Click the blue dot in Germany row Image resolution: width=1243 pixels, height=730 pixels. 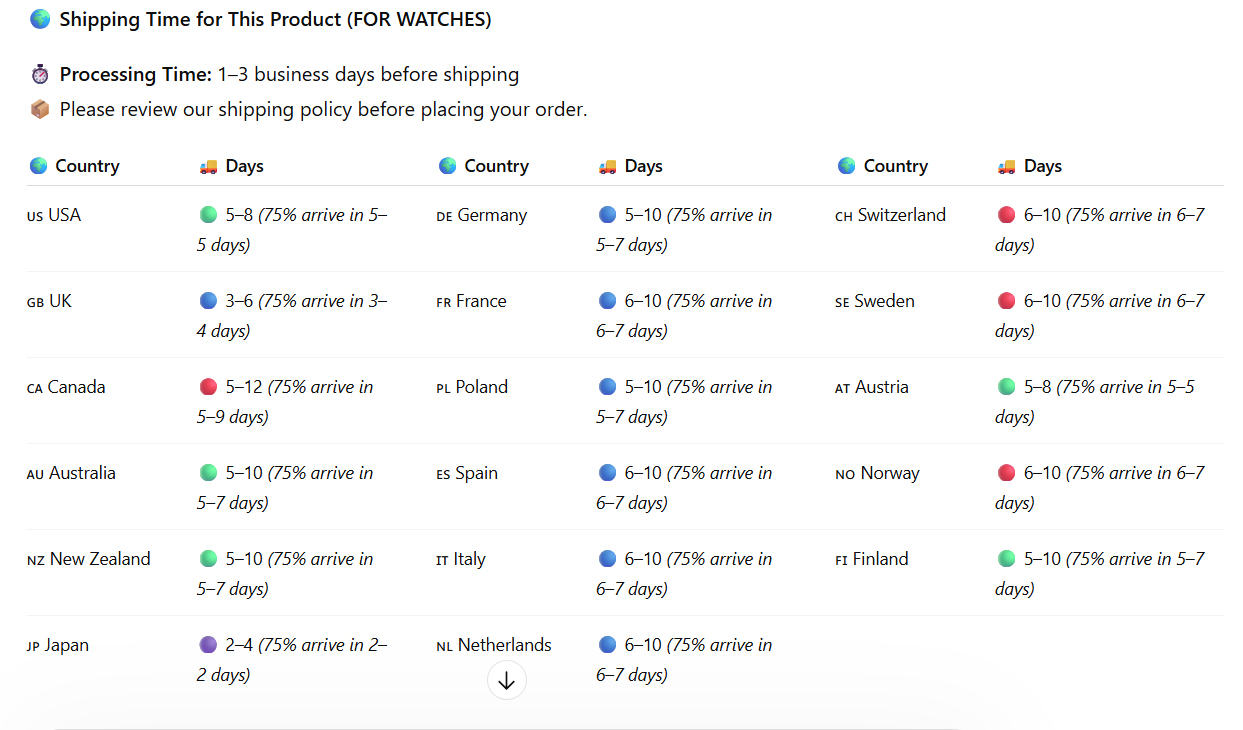pos(607,215)
